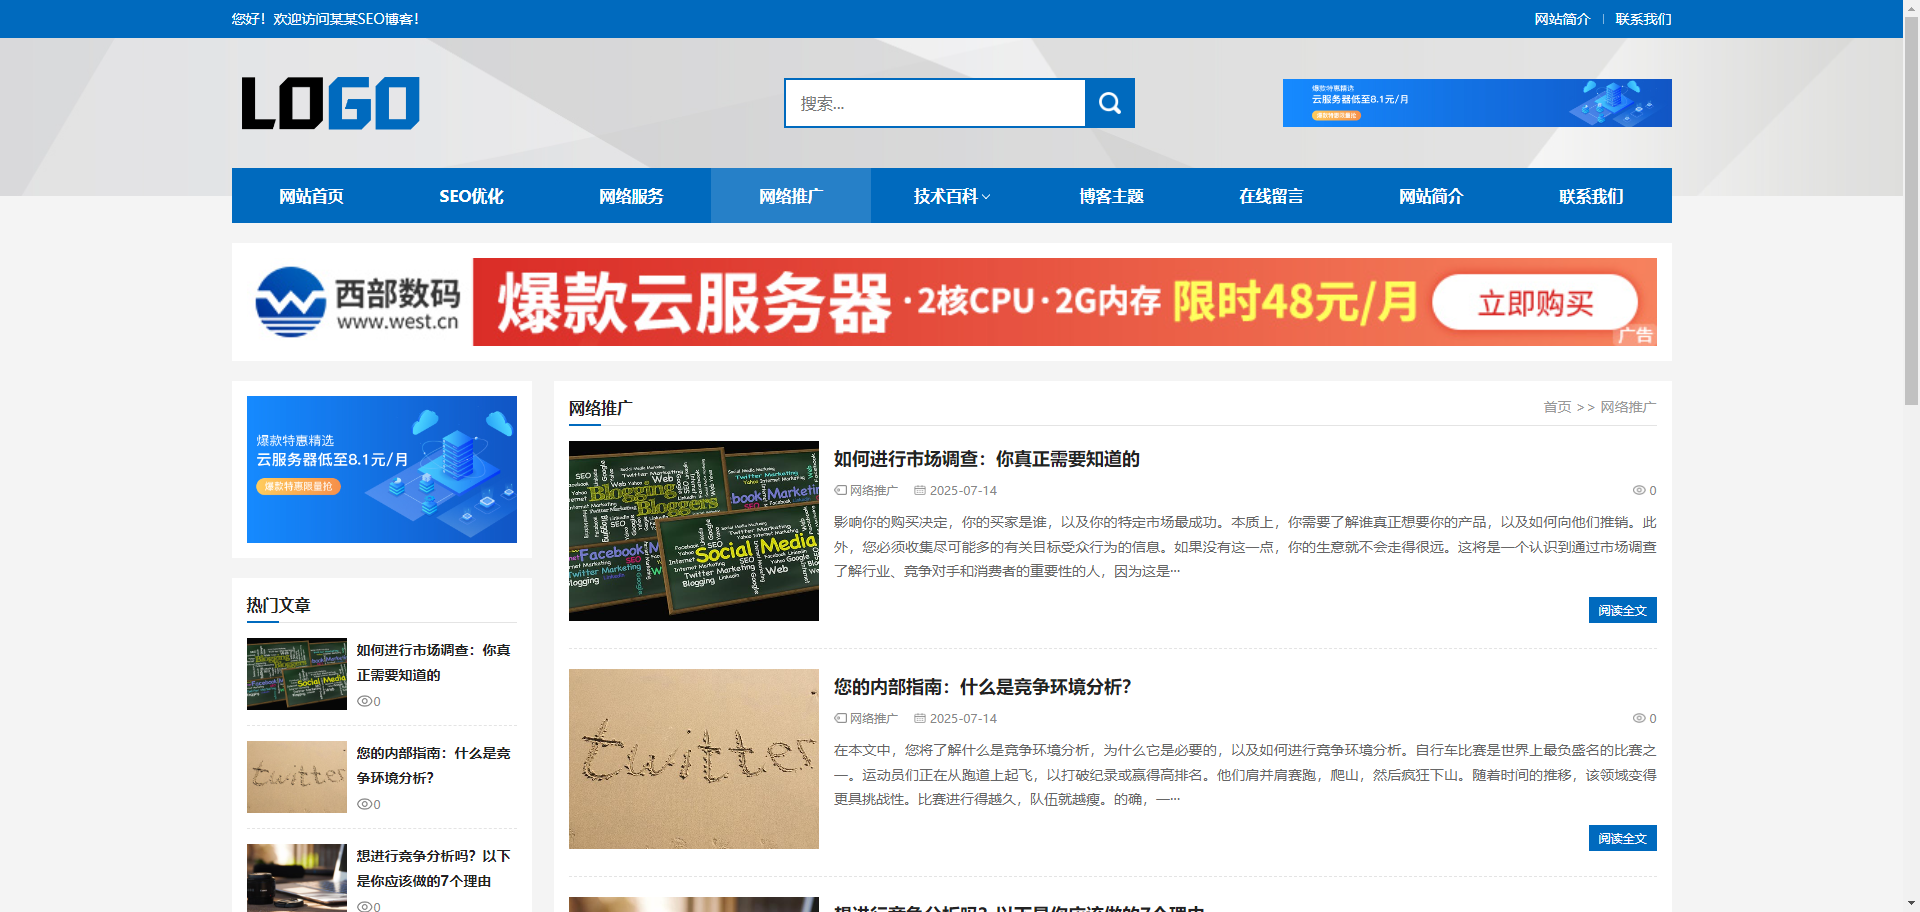Click the 网络推广 section heading
The height and width of the screenshot is (912, 1920).
[600, 408]
